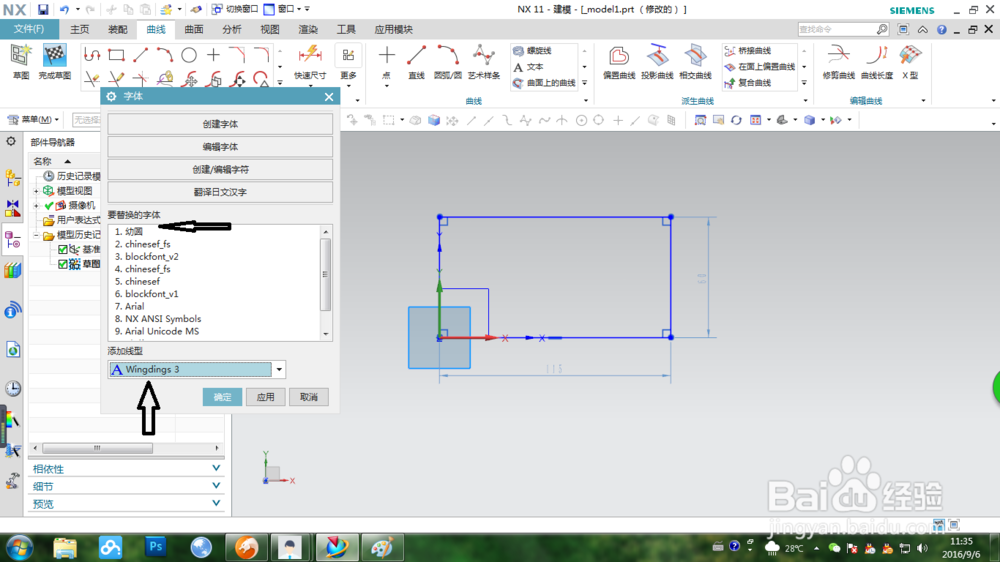Click the 文本 text tool

pyautogui.click(x=529, y=67)
